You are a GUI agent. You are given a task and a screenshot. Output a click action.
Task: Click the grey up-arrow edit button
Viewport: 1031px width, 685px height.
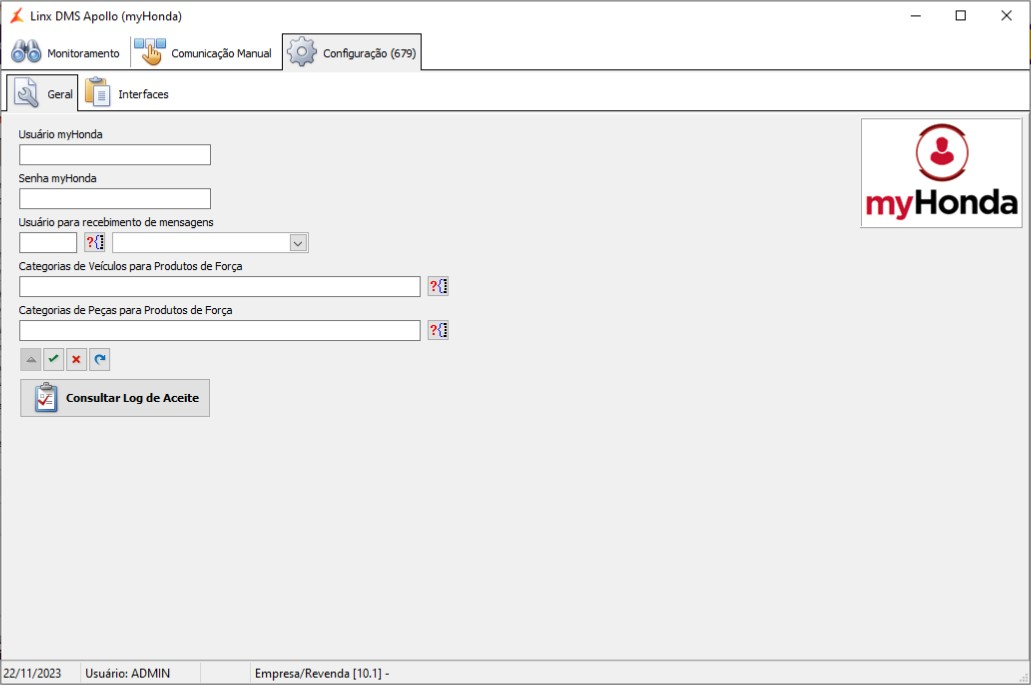tap(31, 360)
